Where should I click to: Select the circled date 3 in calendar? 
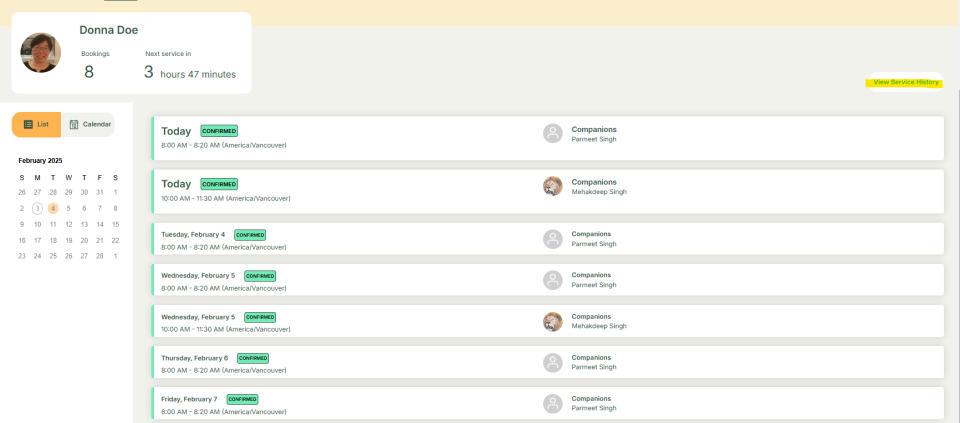[37, 208]
